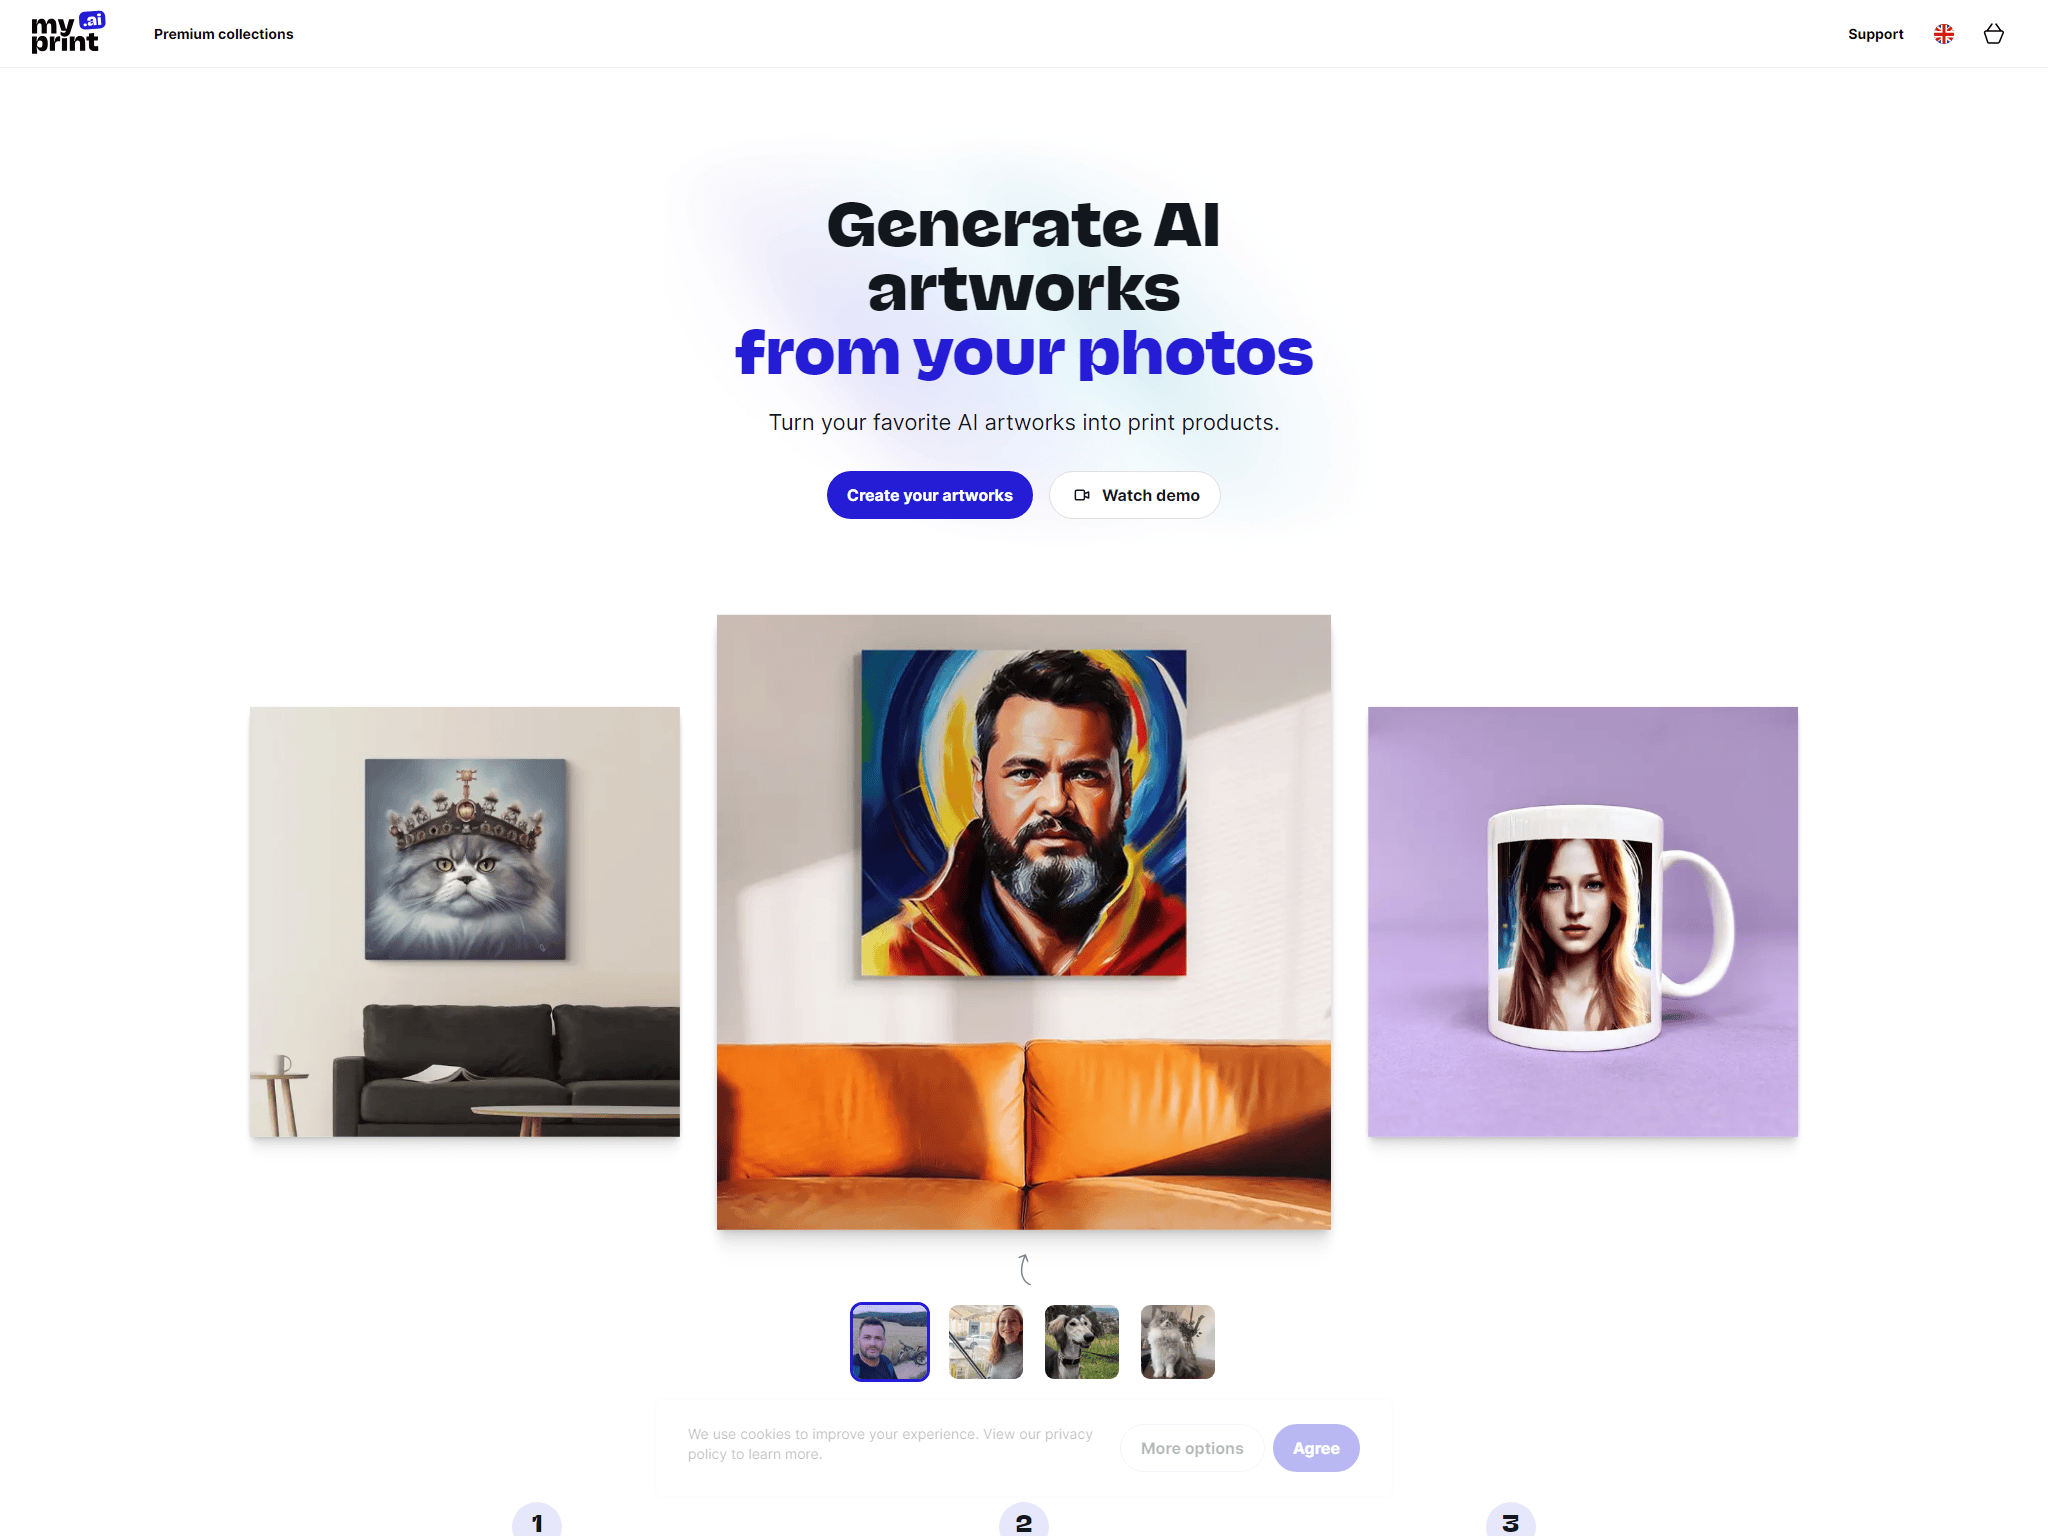Click the curved arrow above the thumbnails
The height and width of the screenshot is (1536, 2048).
pos(1024,1269)
